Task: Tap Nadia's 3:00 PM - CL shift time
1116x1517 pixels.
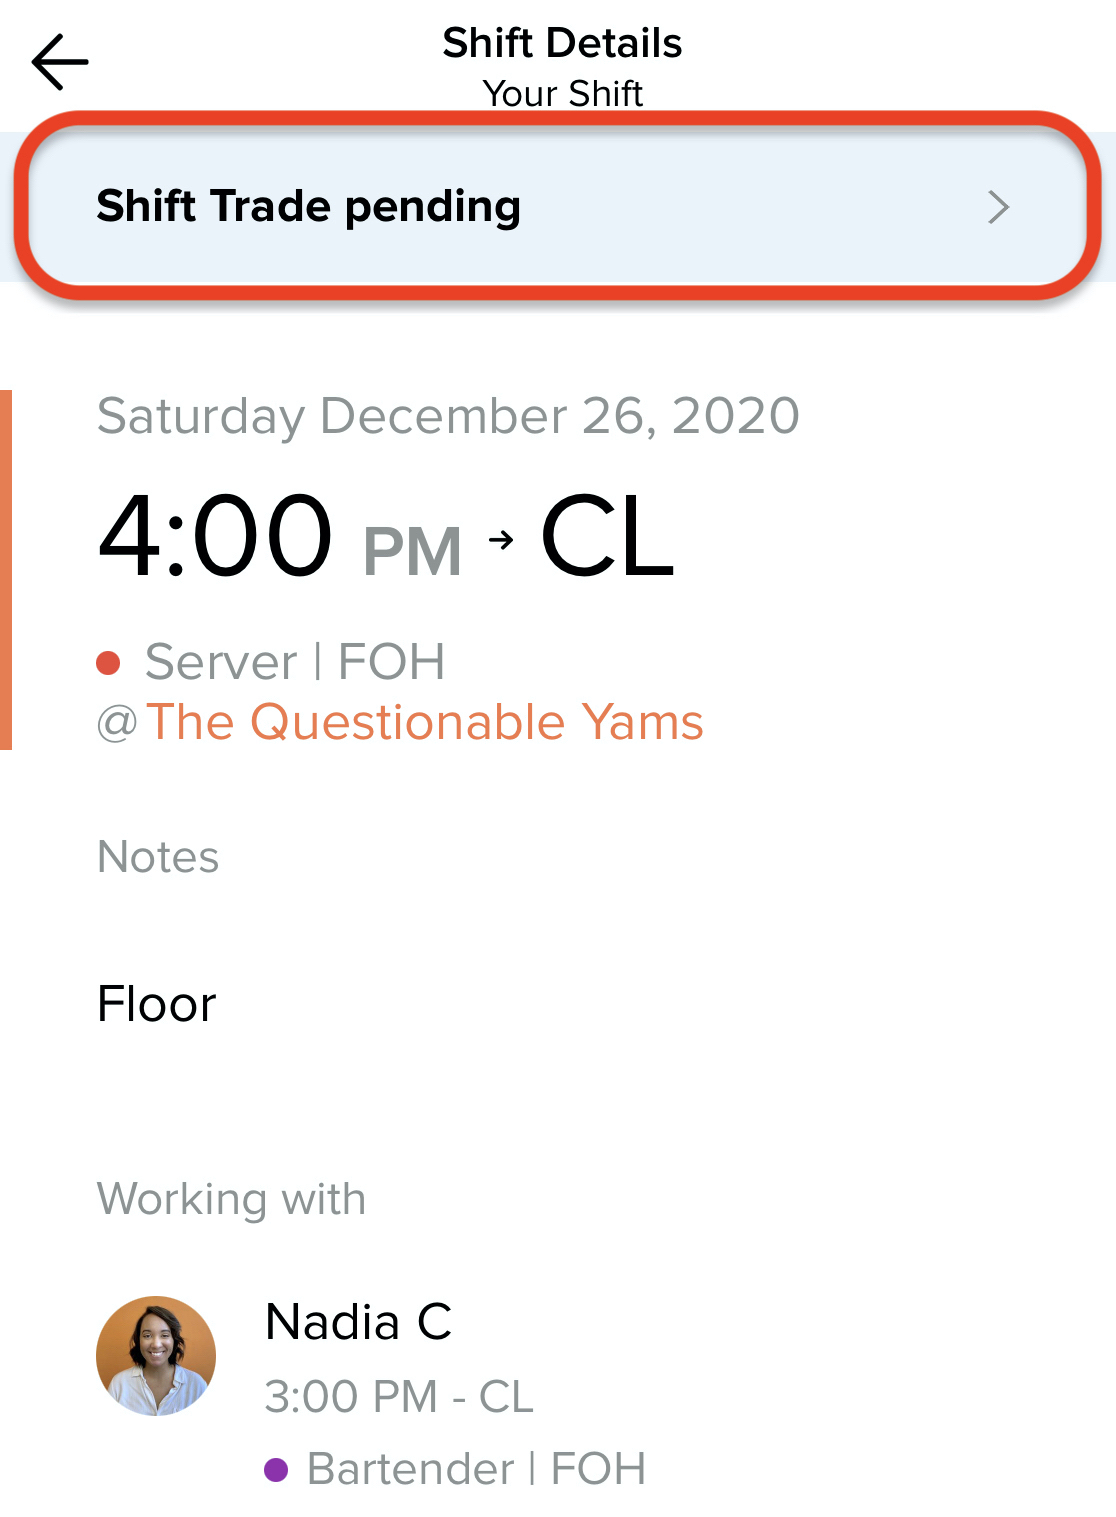Action: pyautogui.click(x=399, y=1396)
